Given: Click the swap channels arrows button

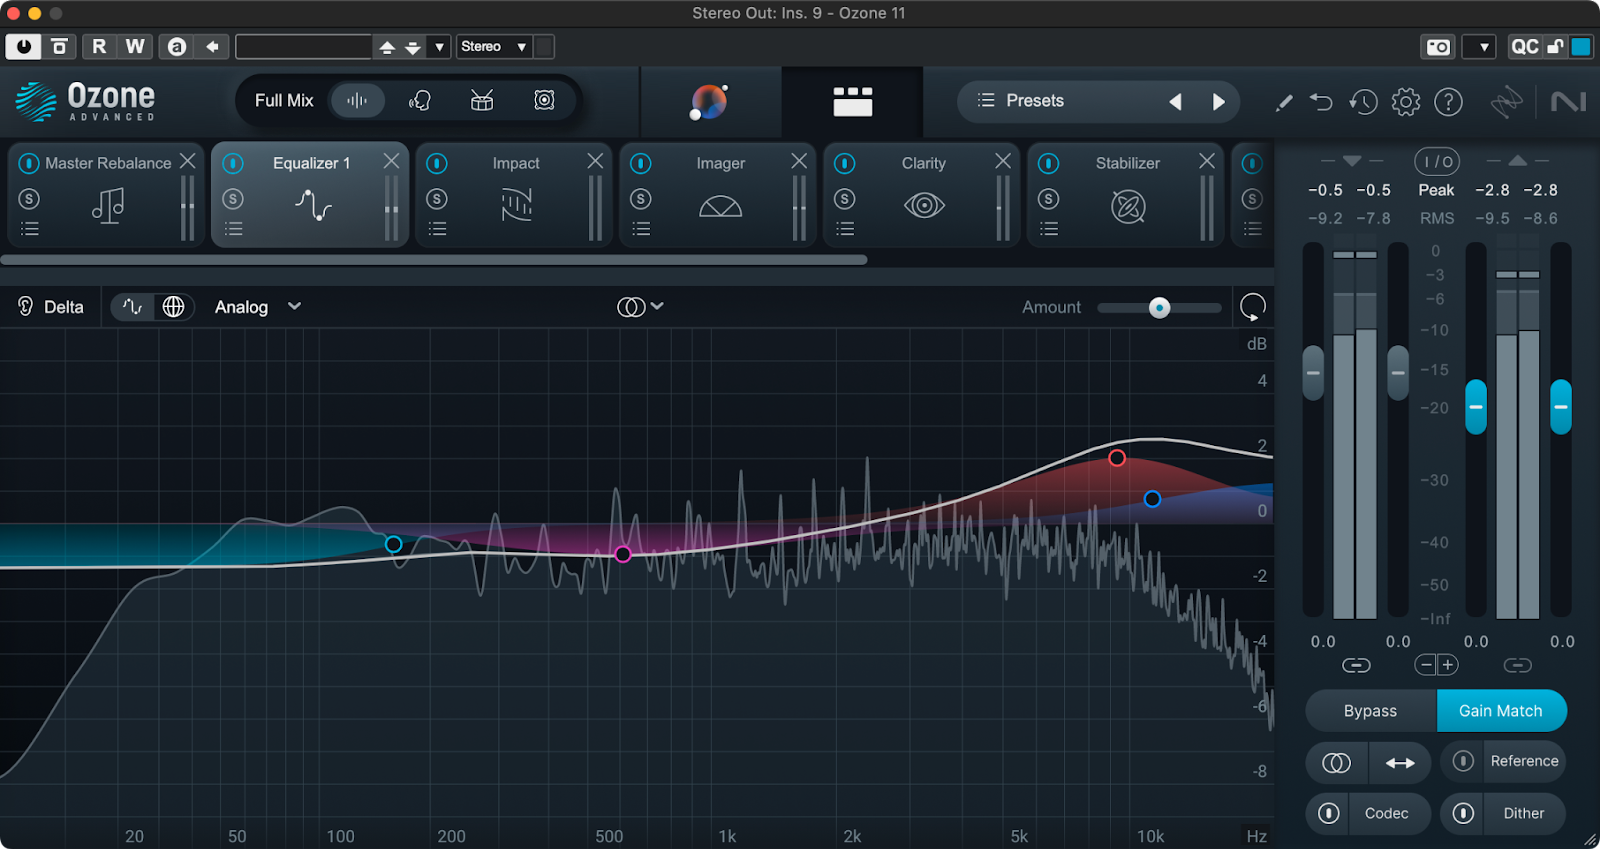Looking at the screenshot, I should 1400,763.
